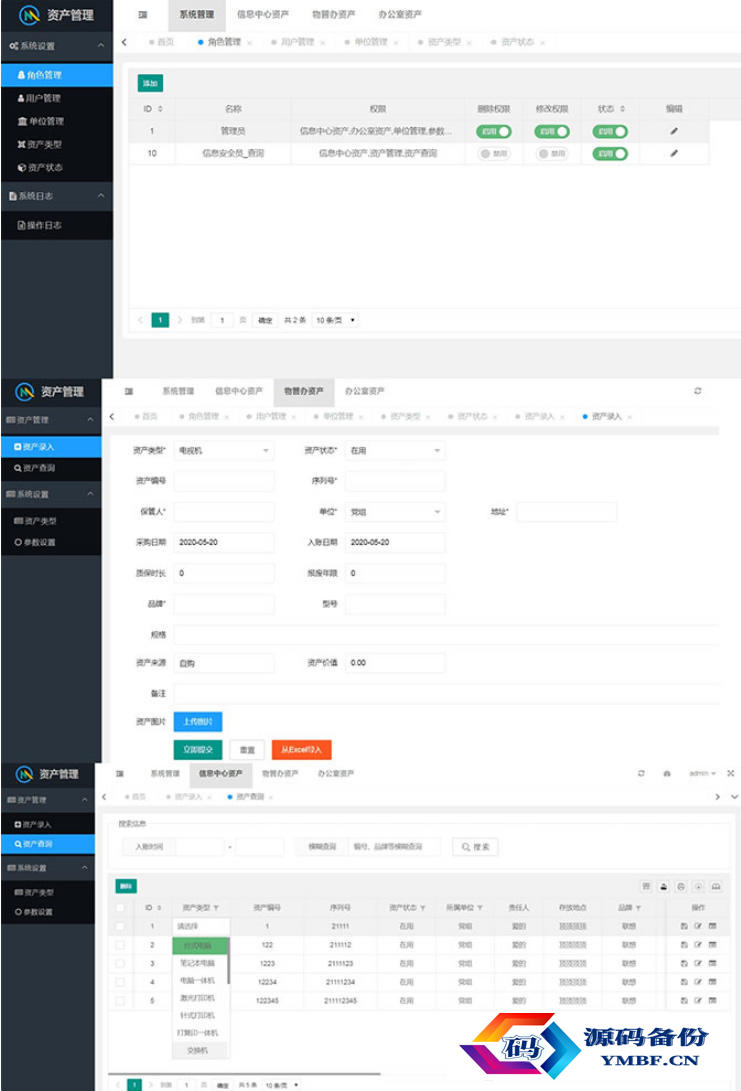Filter asset table by 资产状态 column
This screenshot has height=1091, width=741.
pyautogui.click(x=422, y=908)
